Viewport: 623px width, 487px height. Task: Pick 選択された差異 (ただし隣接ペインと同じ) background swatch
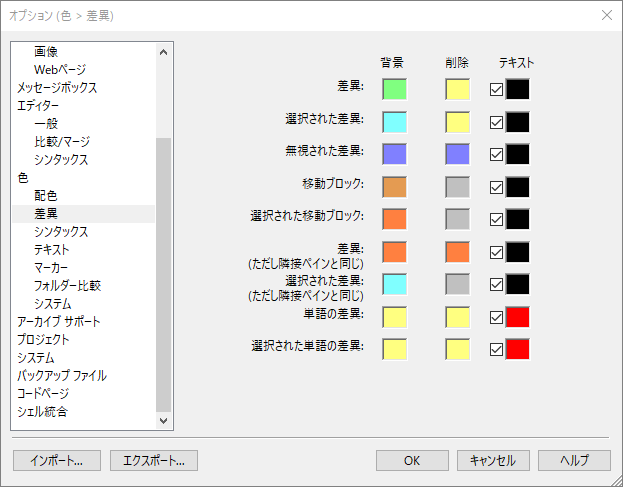point(395,284)
